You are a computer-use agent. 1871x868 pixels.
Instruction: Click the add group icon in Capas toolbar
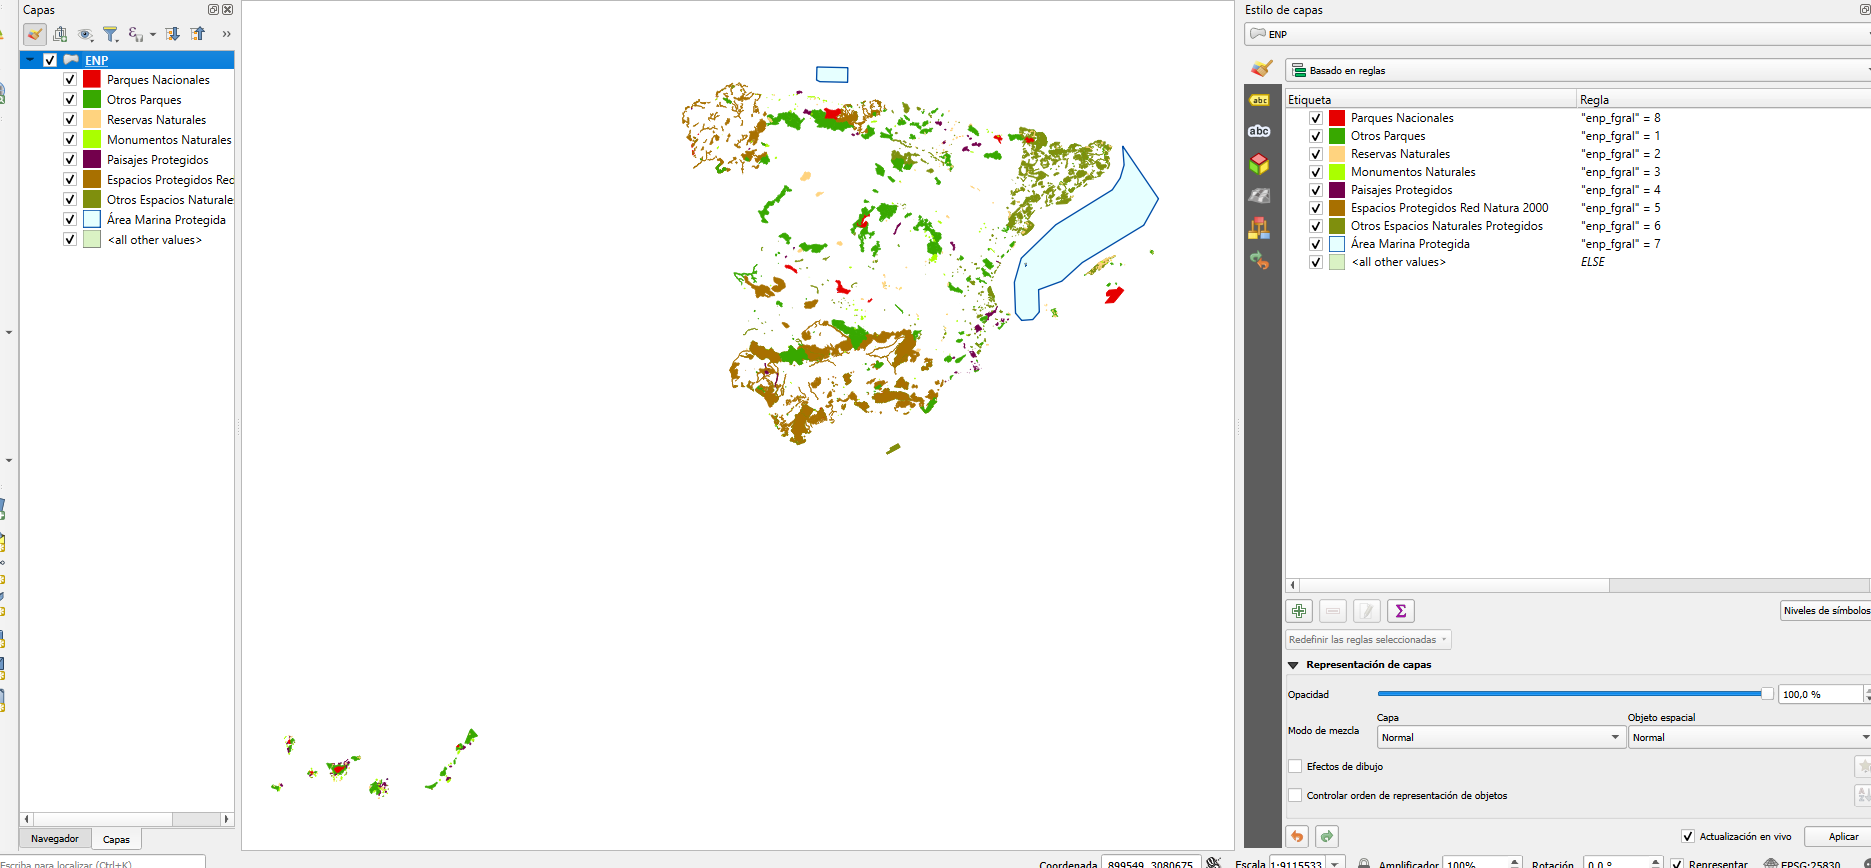(60, 34)
